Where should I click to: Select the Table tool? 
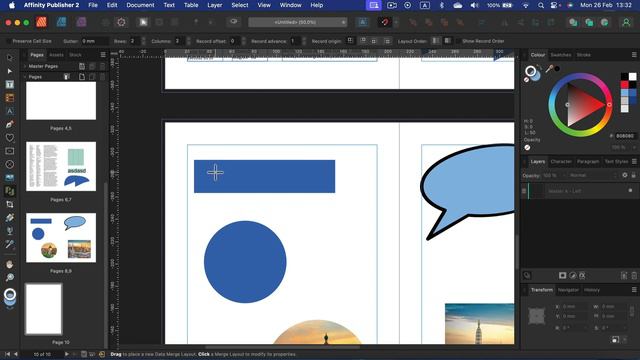(10, 98)
